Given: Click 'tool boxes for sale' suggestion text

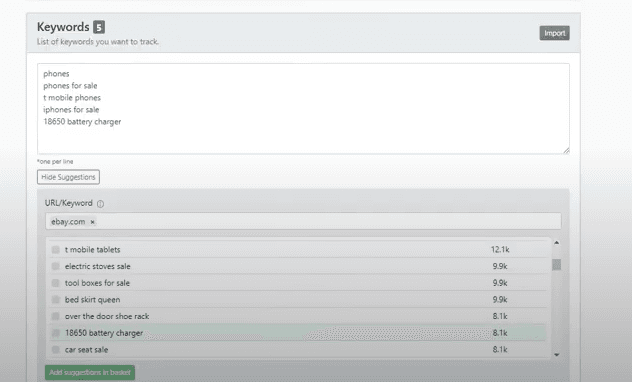Looking at the screenshot, I should (97, 283).
